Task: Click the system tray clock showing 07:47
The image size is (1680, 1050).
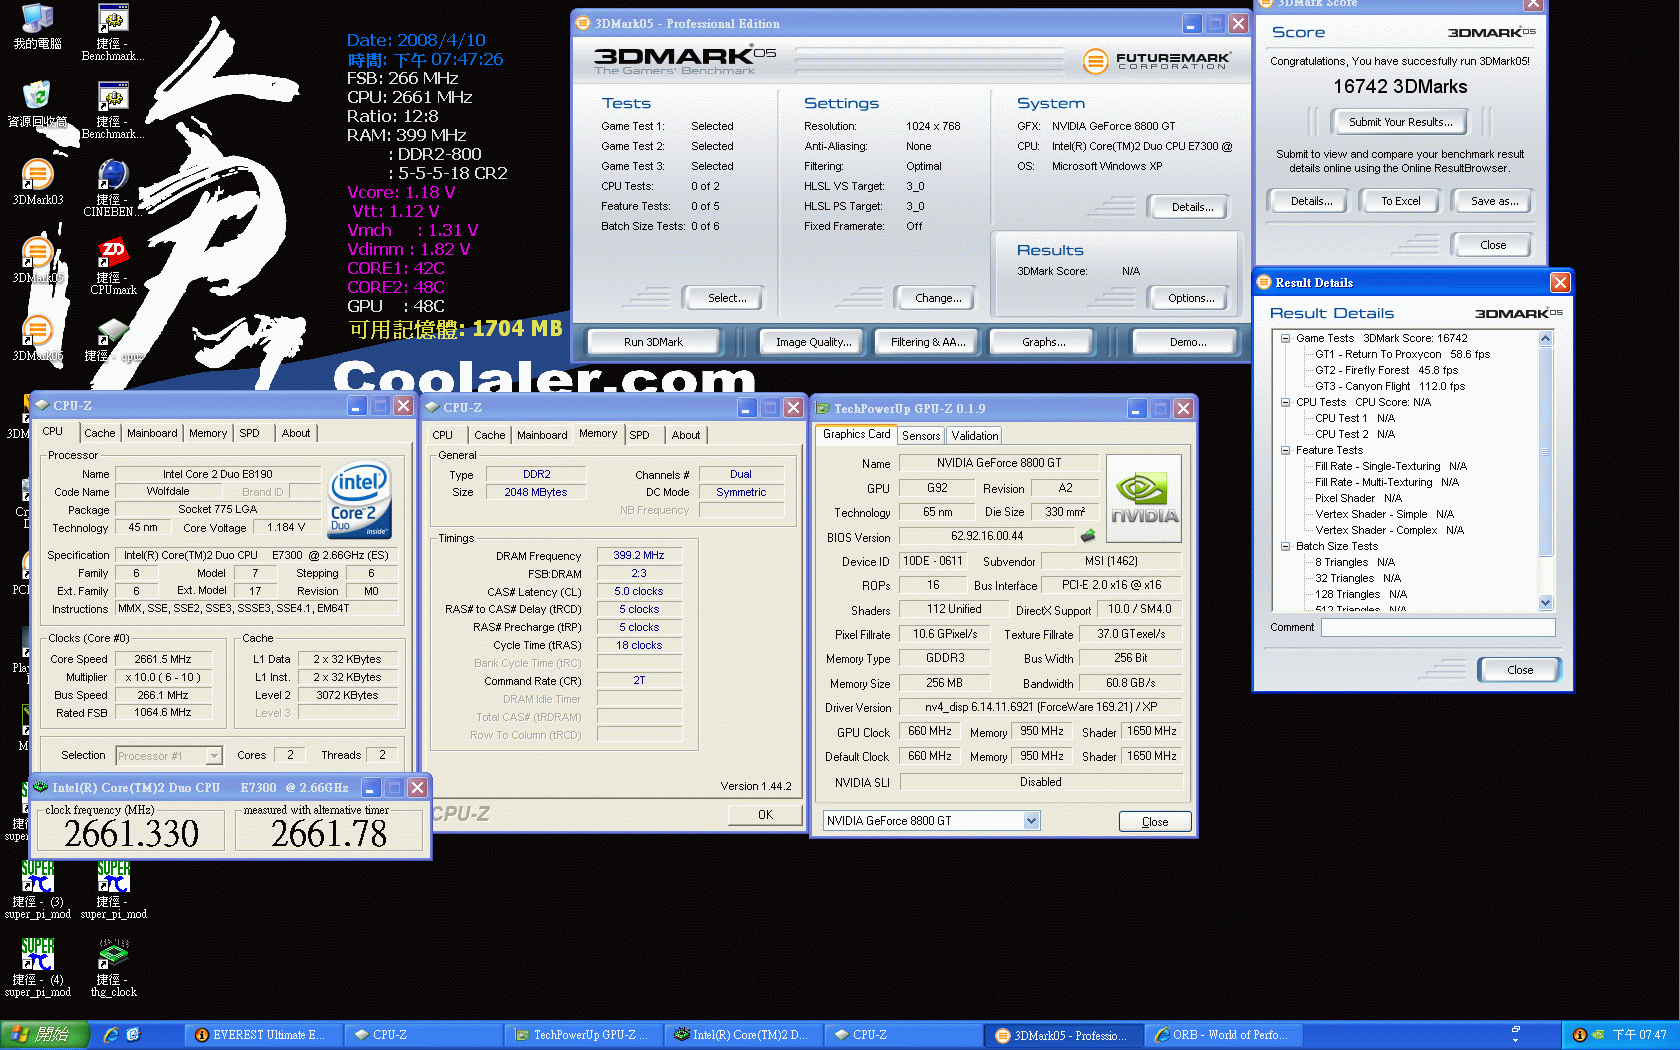Action: coord(1639,1035)
